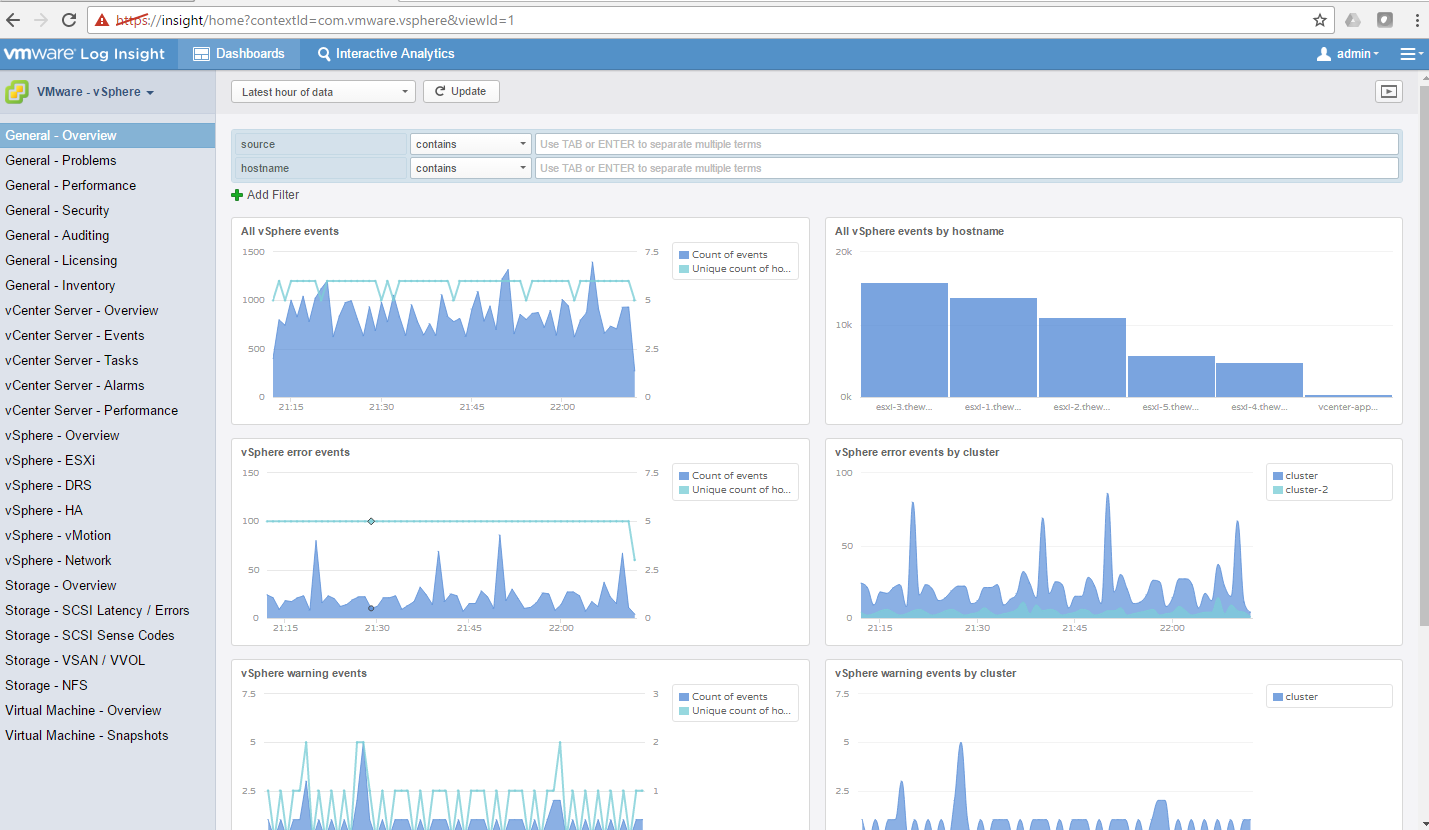Click the browser reload icon
This screenshot has height=830, width=1429.
69,19
